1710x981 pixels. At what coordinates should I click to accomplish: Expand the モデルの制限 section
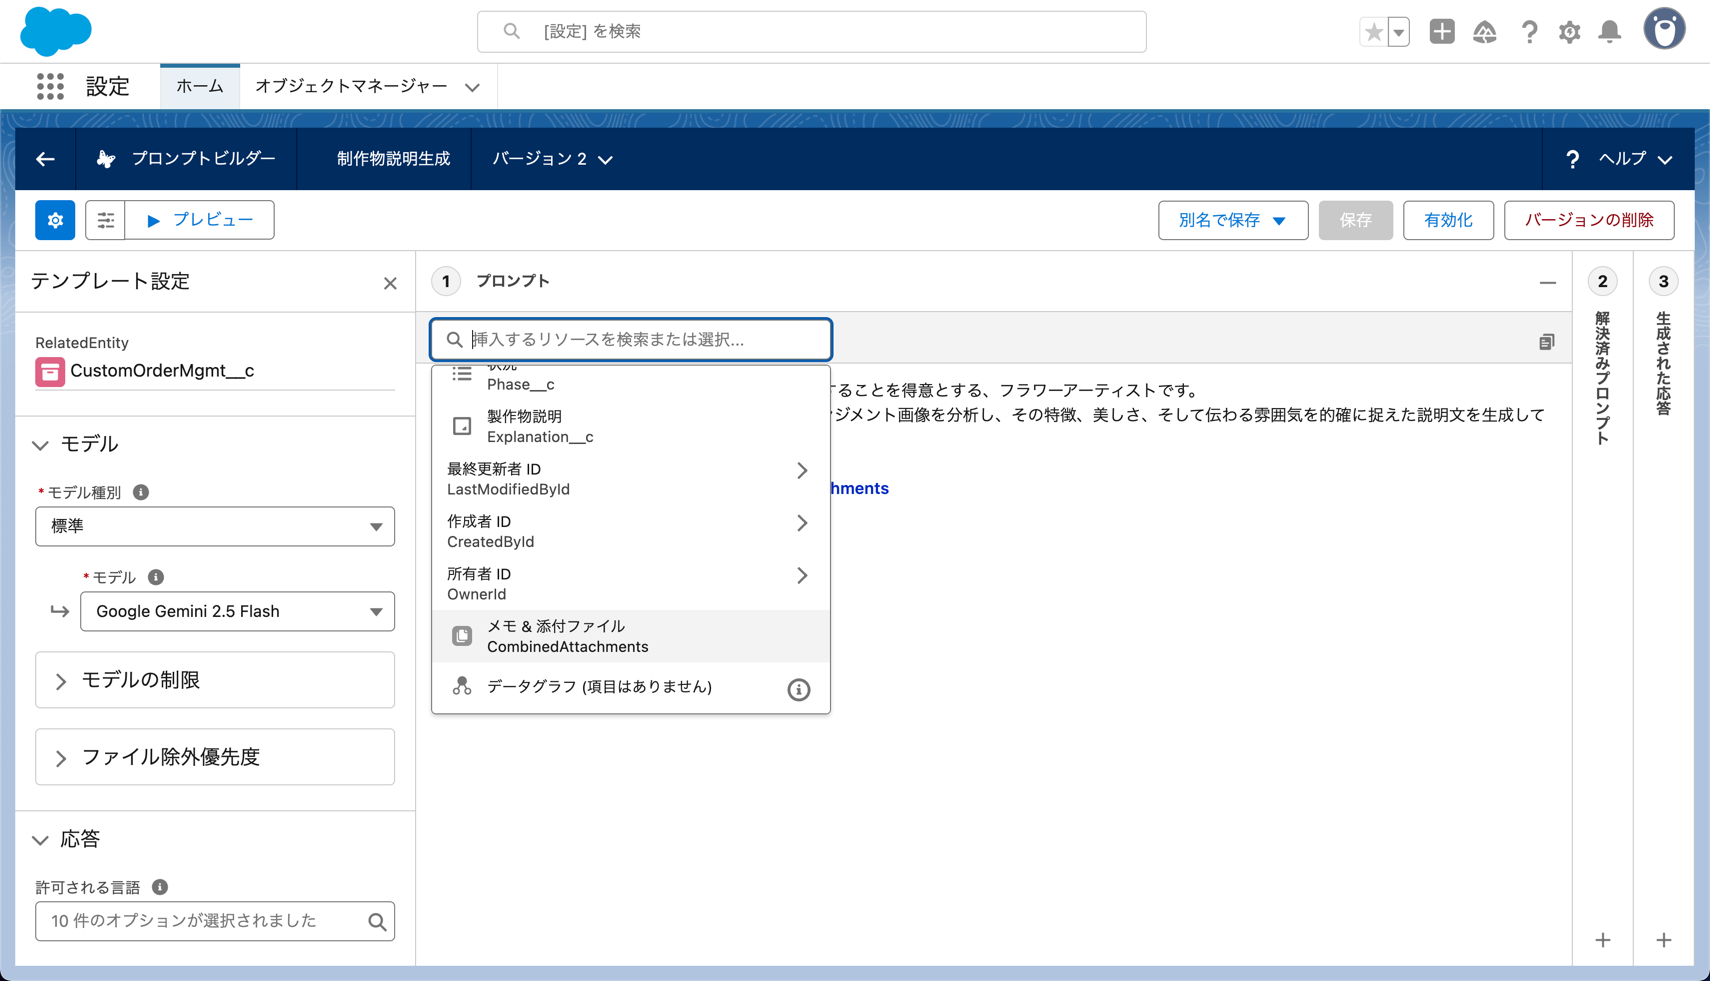click(x=215, y=680)
